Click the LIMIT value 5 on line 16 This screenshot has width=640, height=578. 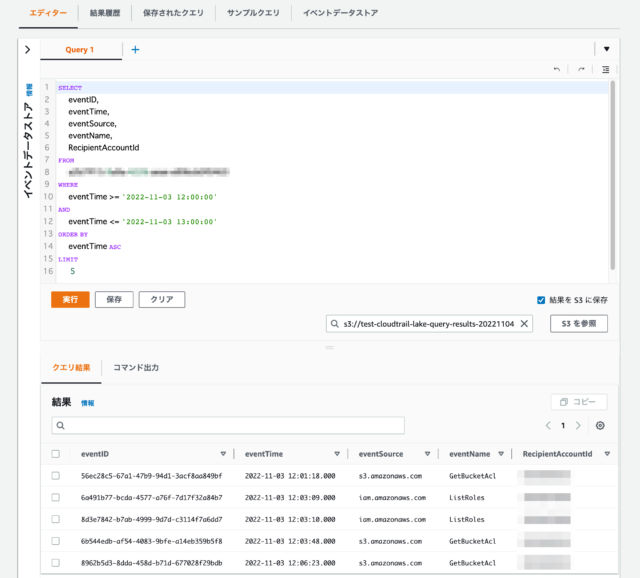[x=73, y=271]
